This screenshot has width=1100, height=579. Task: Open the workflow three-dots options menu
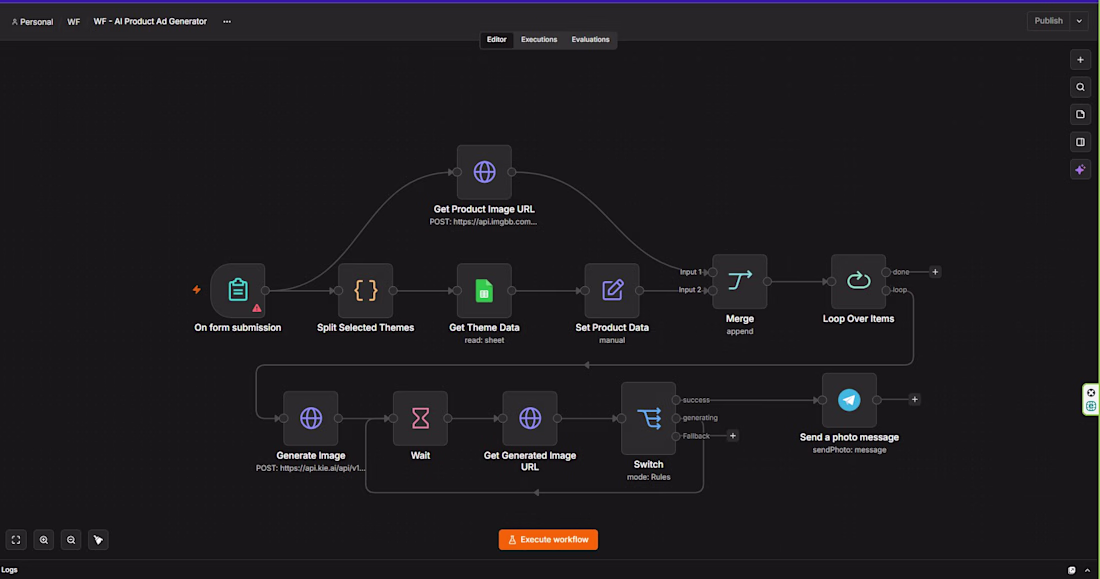tap(227, 22)
